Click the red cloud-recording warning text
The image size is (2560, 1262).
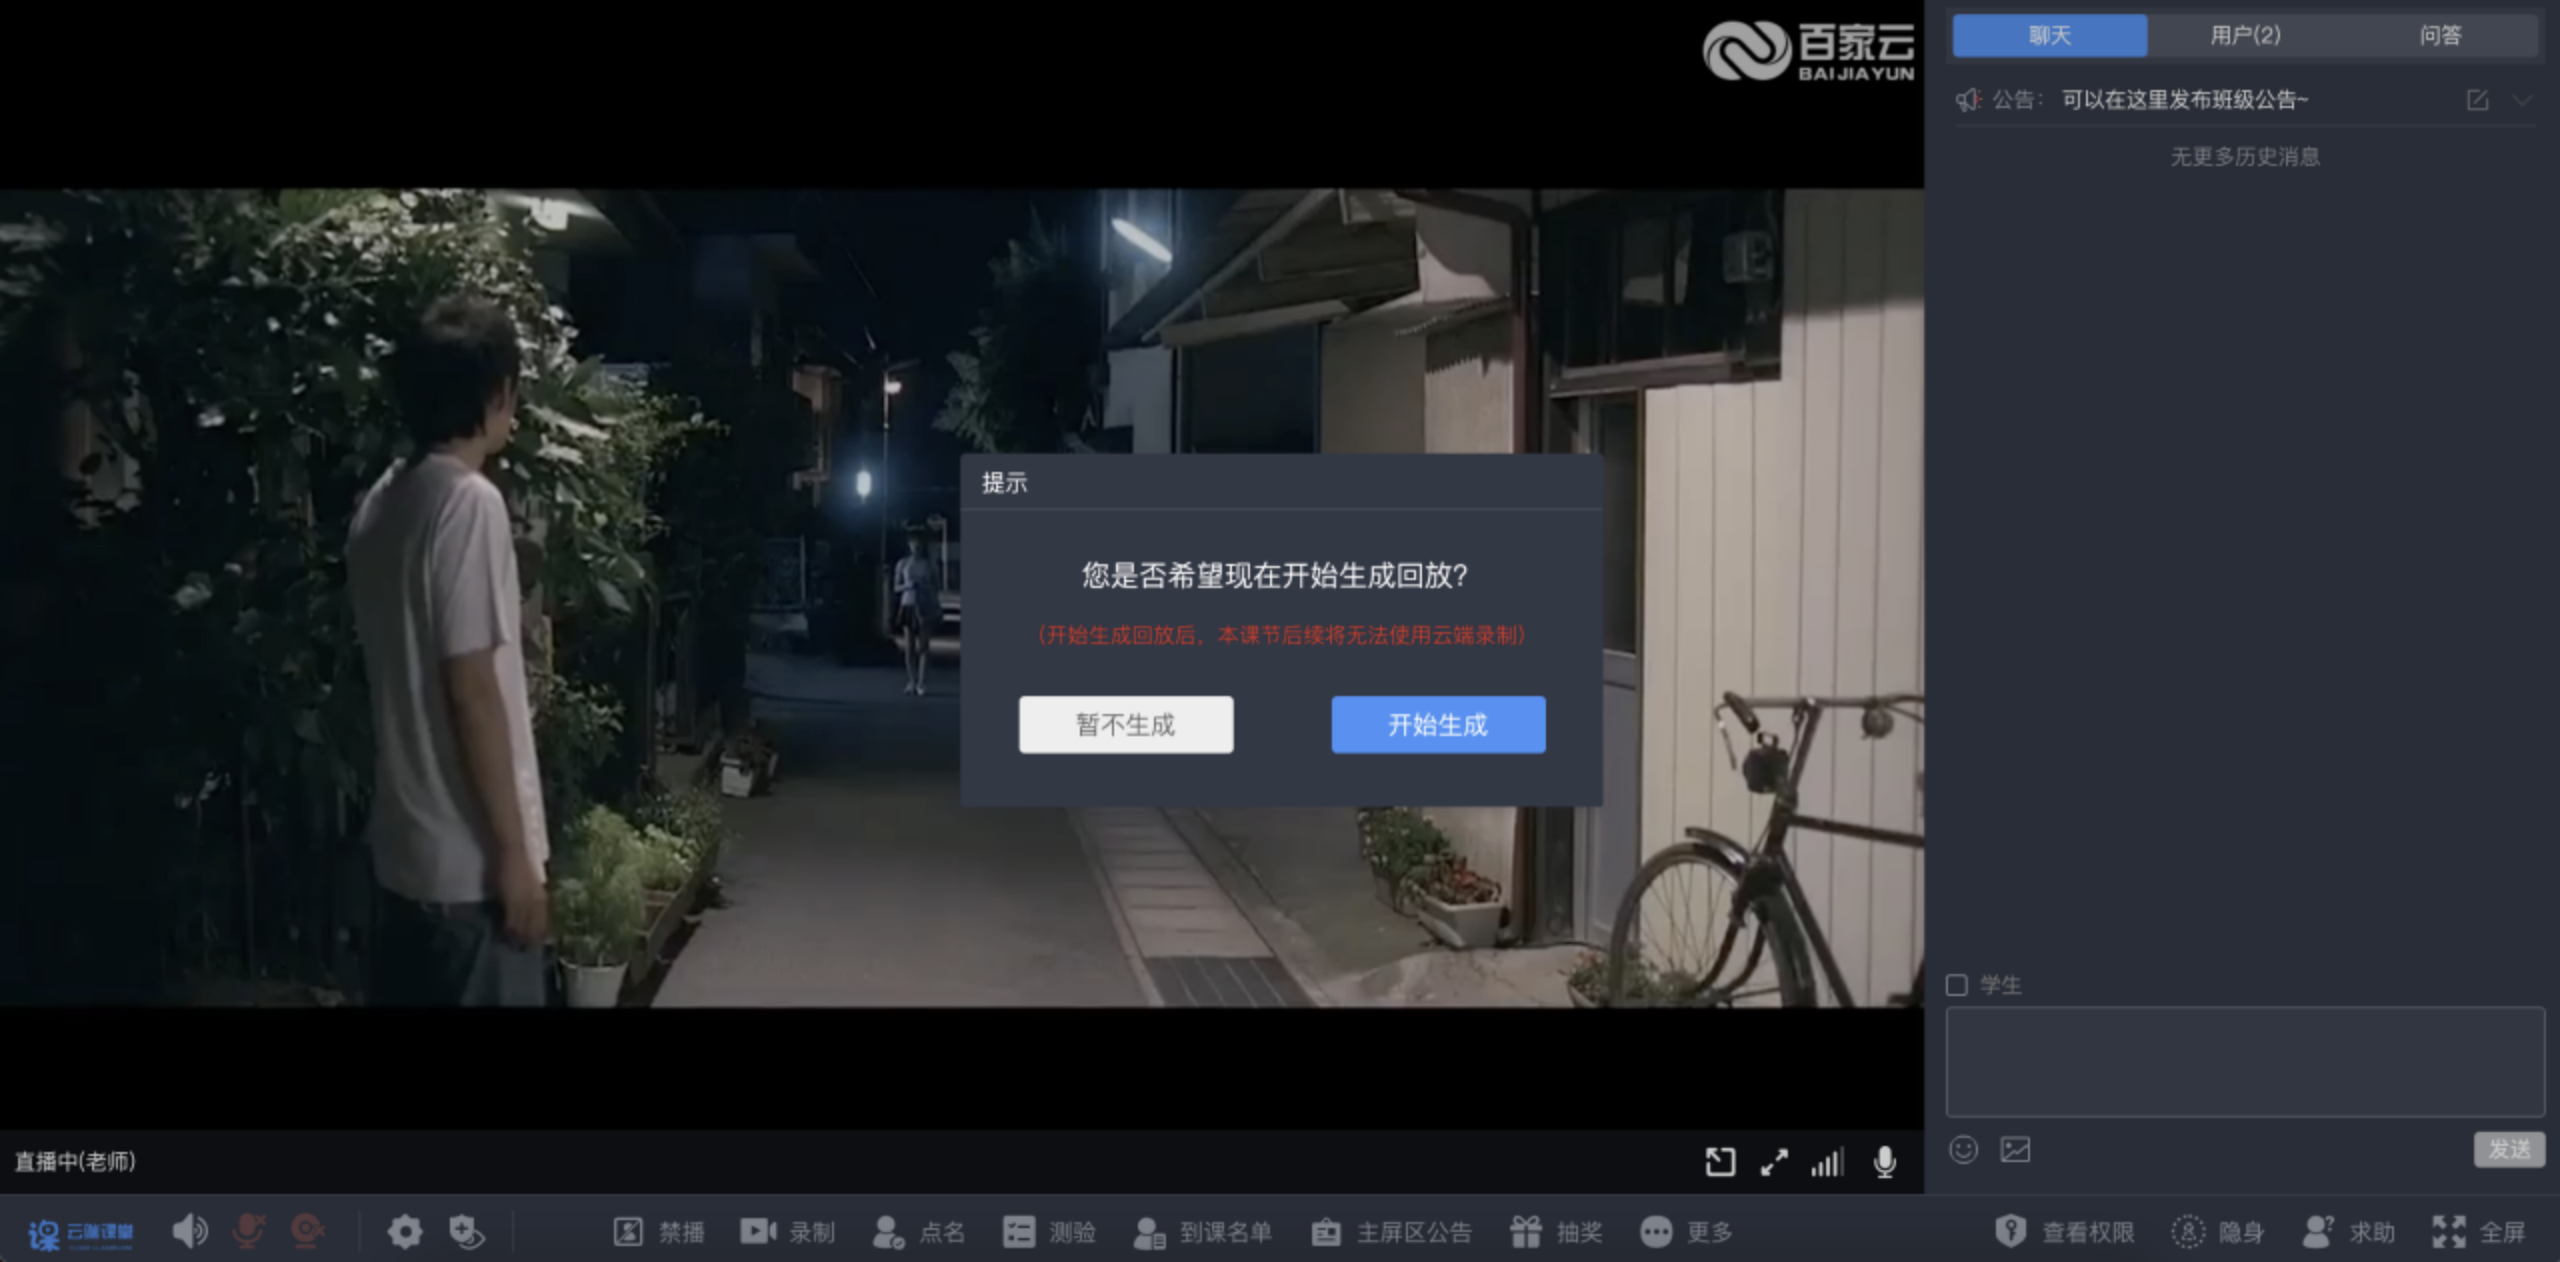pos(1281,635)
